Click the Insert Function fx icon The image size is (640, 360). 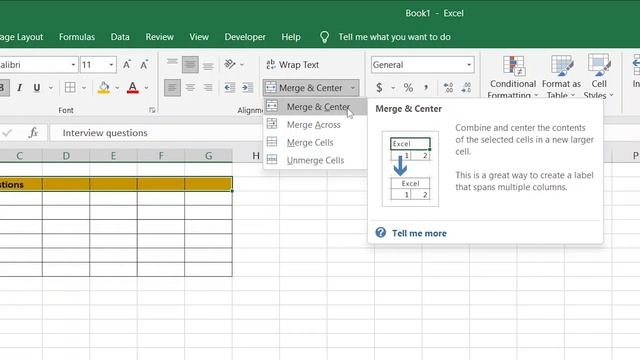pos(33,133)
